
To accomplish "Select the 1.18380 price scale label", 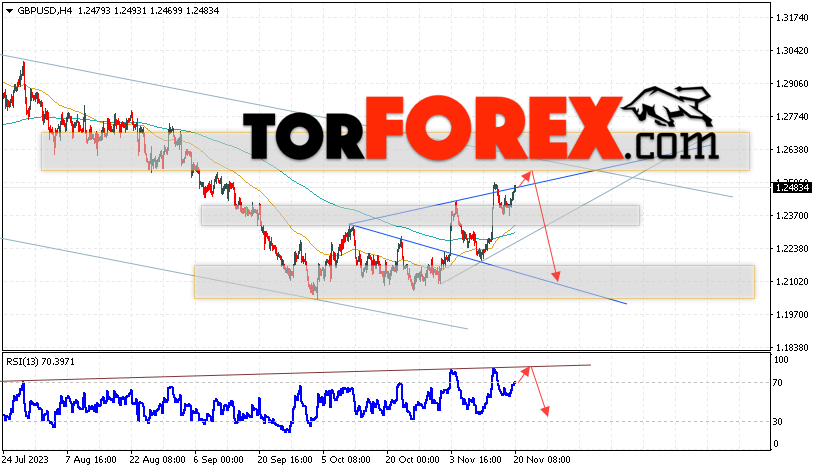I will pos(792,347).
